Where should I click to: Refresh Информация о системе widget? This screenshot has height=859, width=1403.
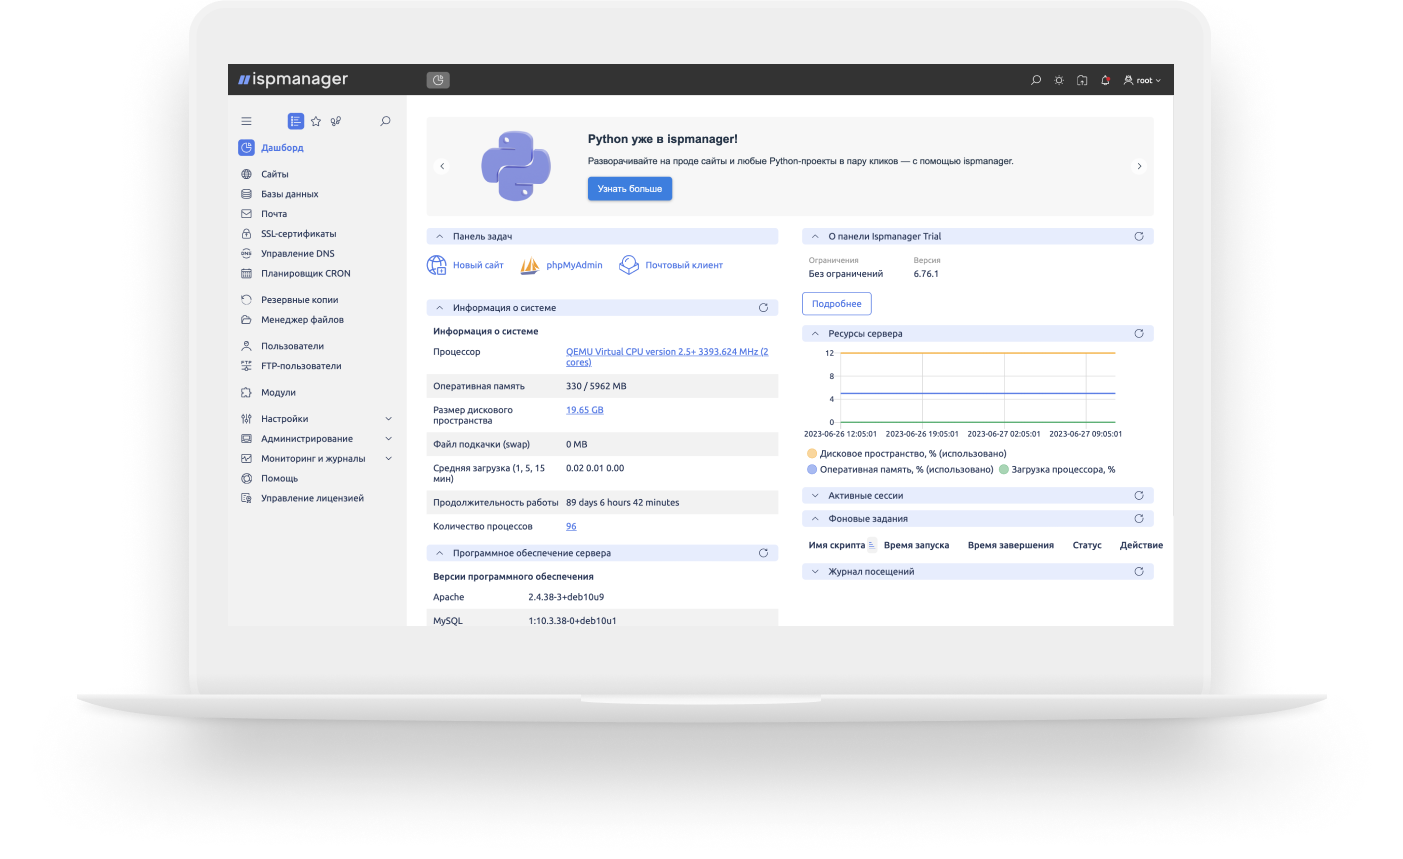pyautogui.click(x=763, y=308)
